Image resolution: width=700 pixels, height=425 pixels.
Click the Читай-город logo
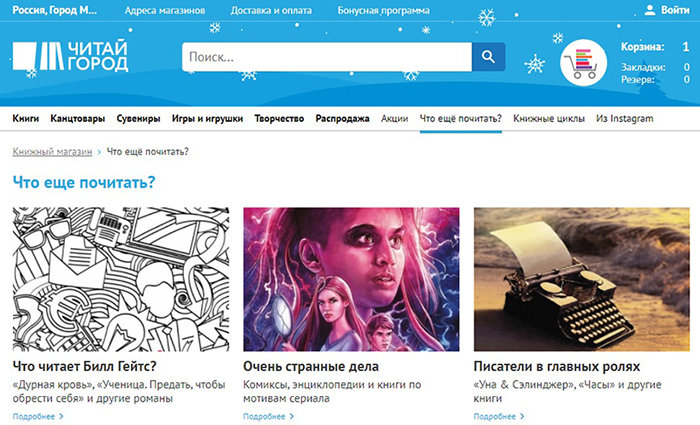pyautogui.click(x=70, y=57)
